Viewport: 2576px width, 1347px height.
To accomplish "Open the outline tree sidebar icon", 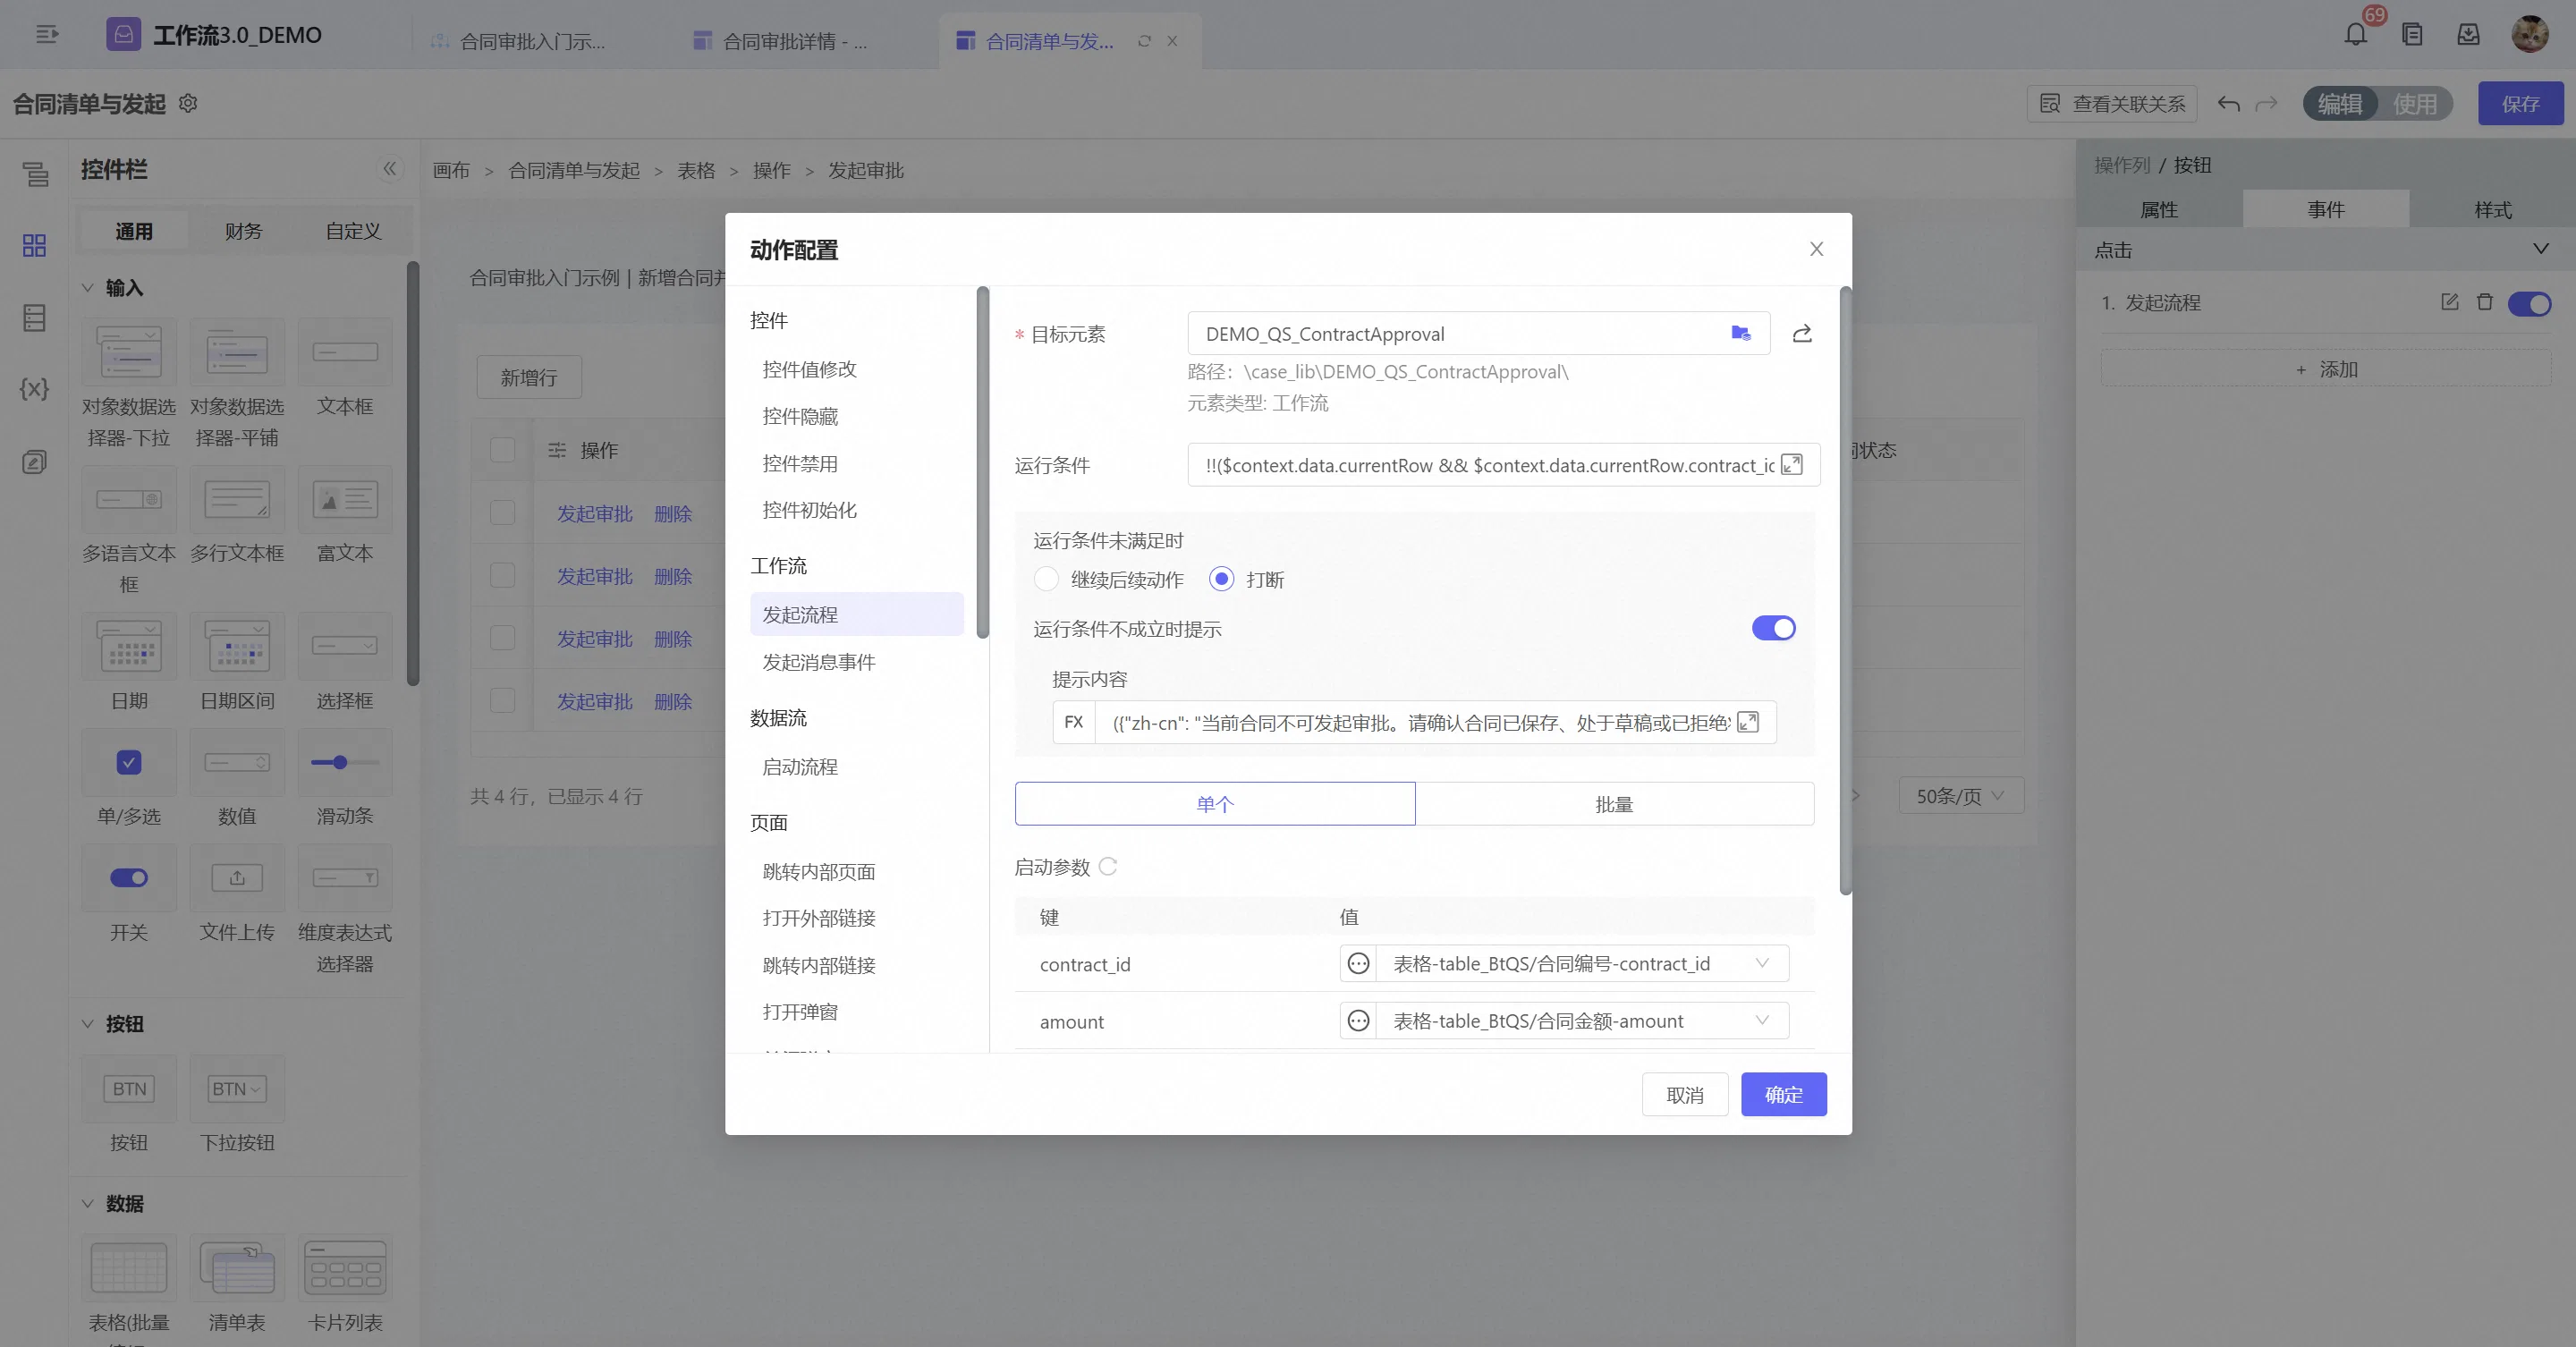I will point(35,174).
